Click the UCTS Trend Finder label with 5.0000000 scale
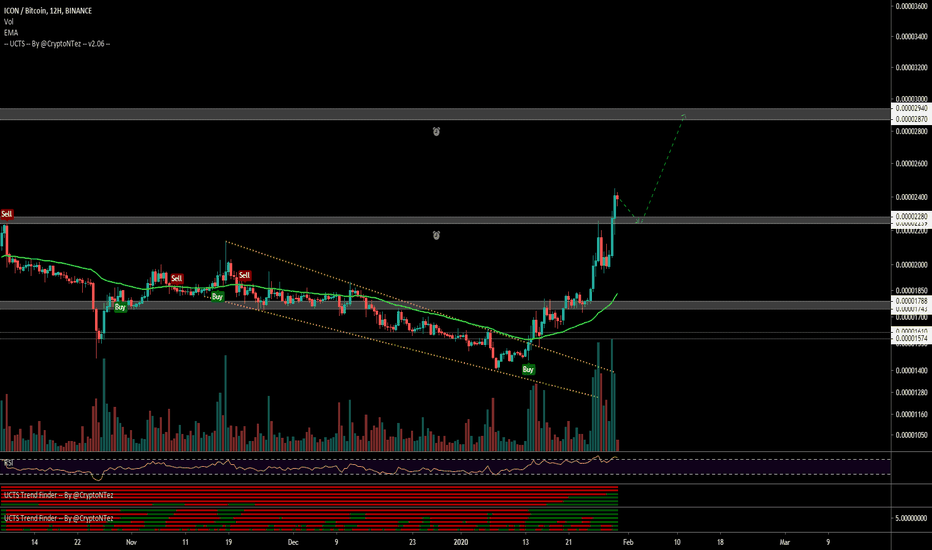Image resolution: width=932 pixels, height=550 pixels. (x=58, y=518)
